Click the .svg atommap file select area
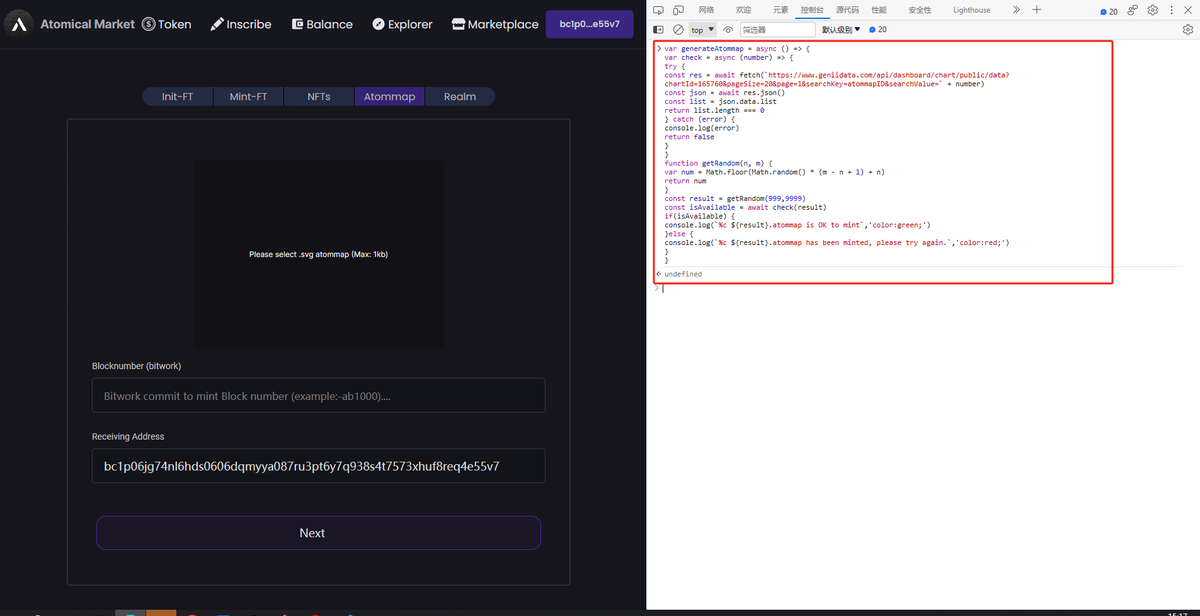The image size is (1200, 616). pyautogui.click(x=319, y=254)
